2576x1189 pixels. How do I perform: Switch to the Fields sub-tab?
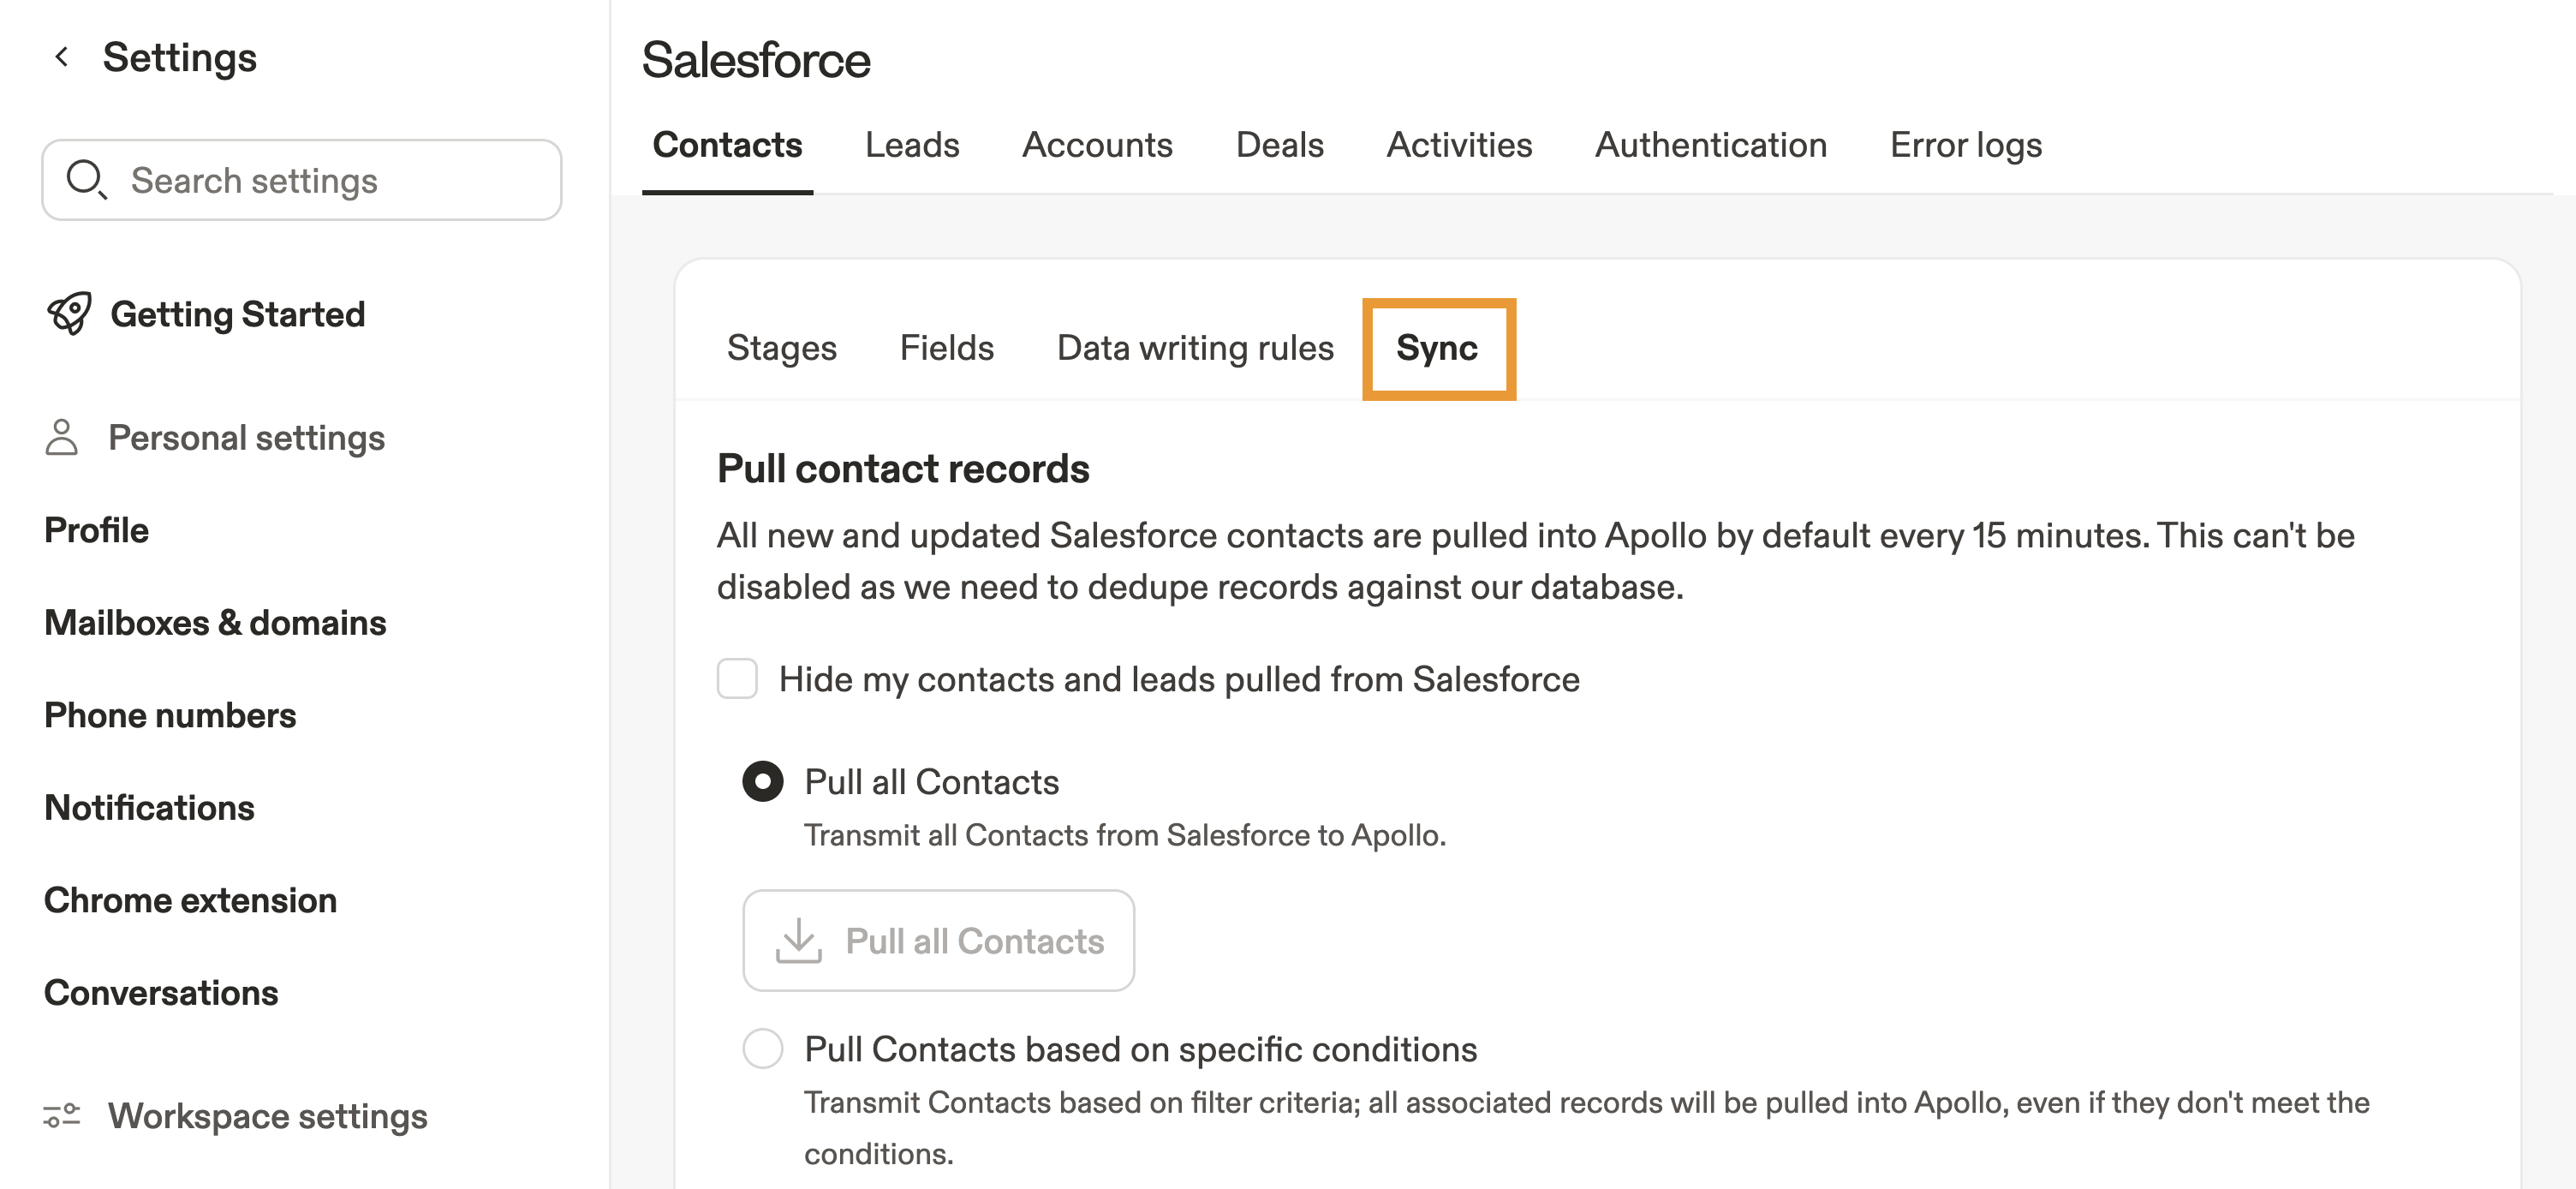(946, 348)
